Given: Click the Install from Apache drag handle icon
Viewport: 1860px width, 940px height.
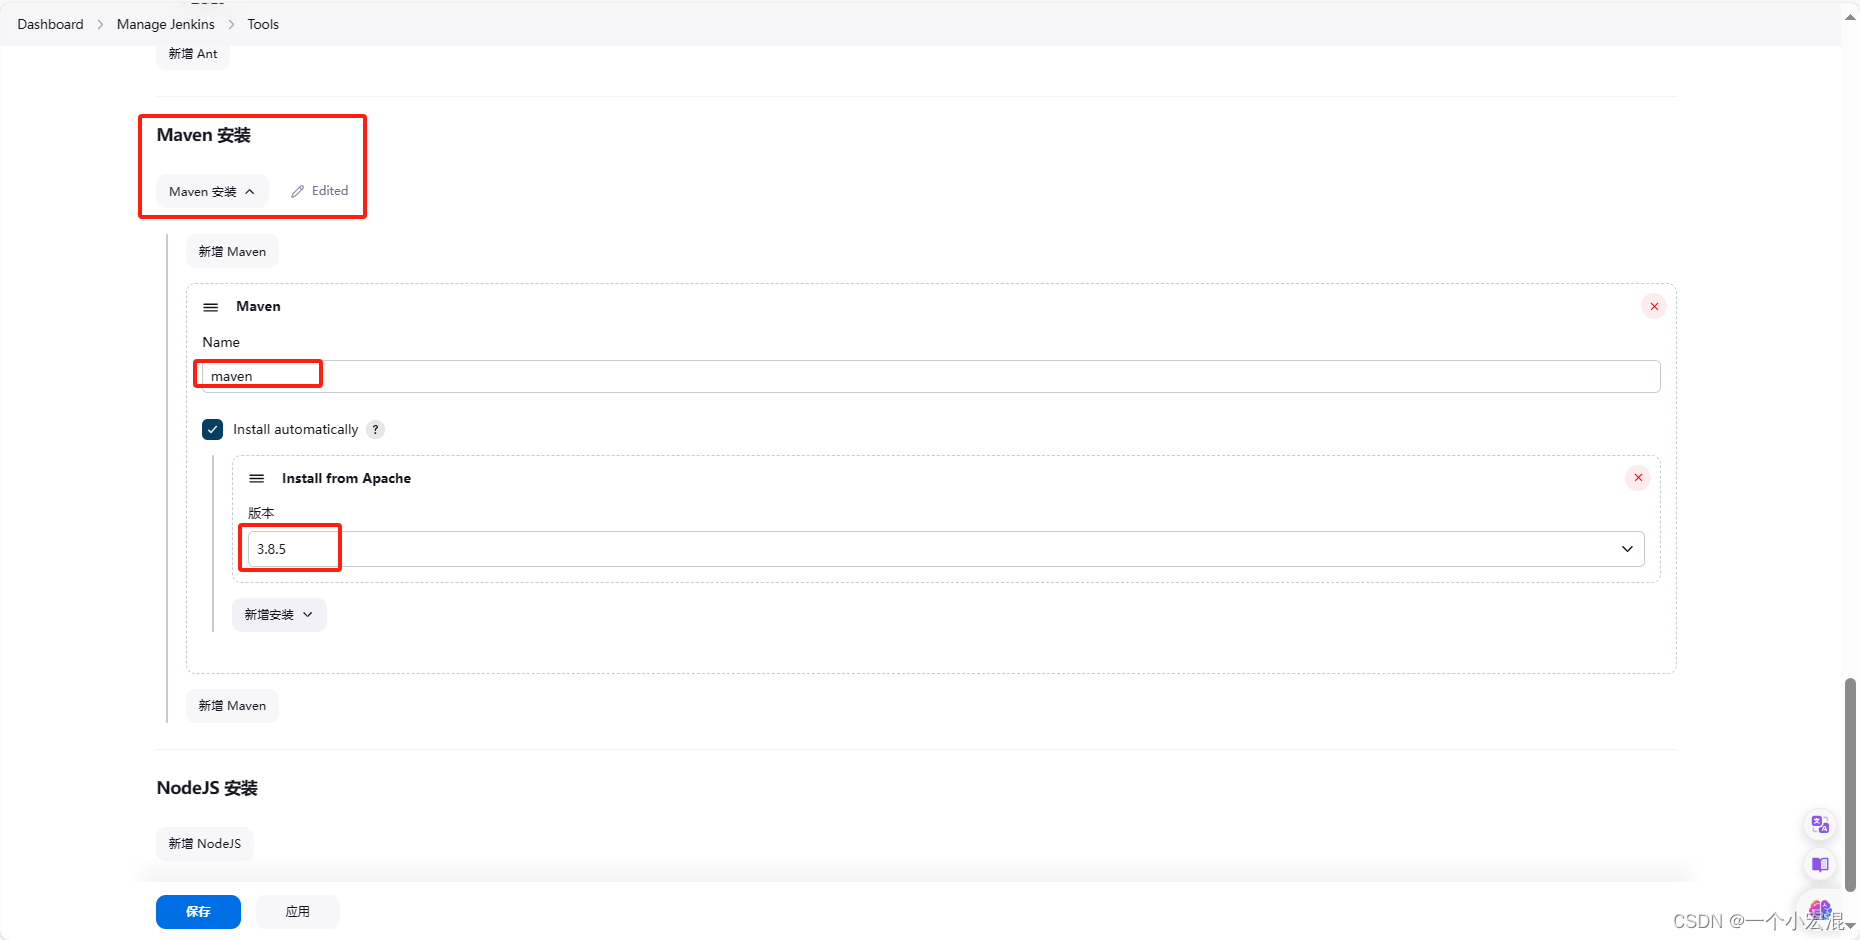Looking at the screenshot, I should tap(257, 478).
